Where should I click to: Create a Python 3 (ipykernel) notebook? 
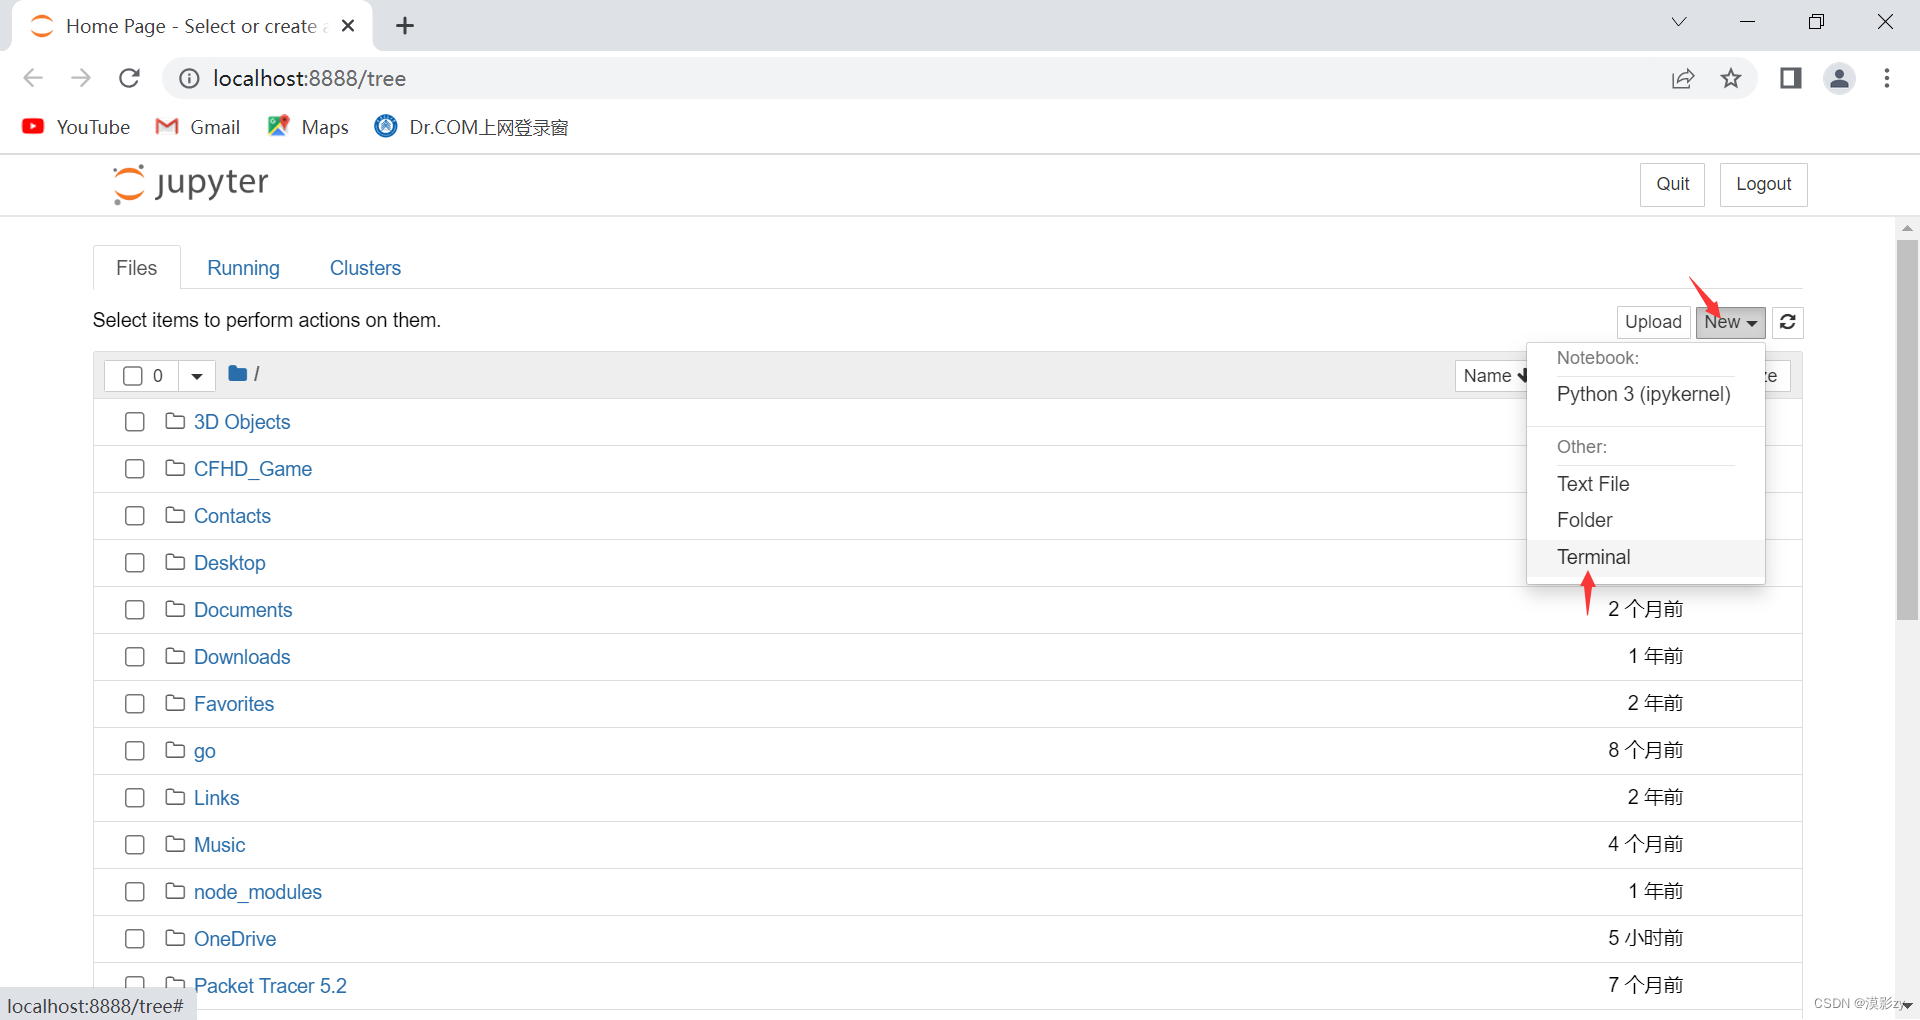(1645, 394)
